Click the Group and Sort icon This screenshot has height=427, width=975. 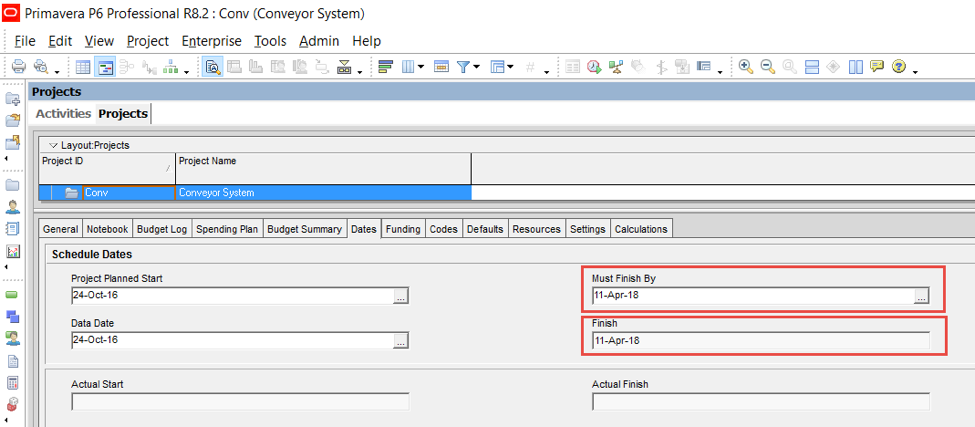[x=497, y=67]
